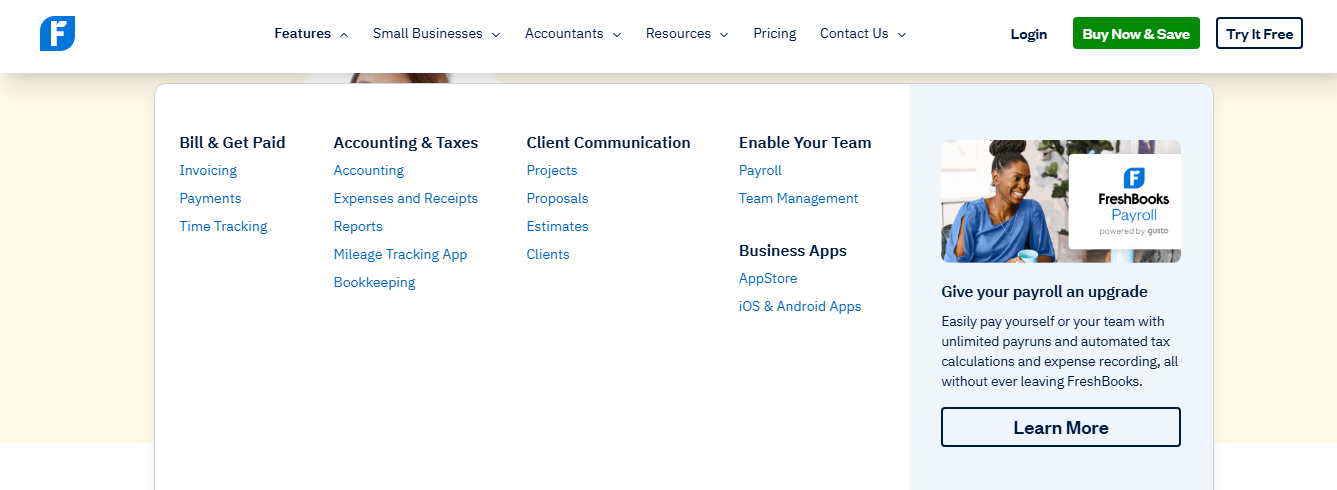
Task: Open the Features menu item
Action: [x=302, y=34]
